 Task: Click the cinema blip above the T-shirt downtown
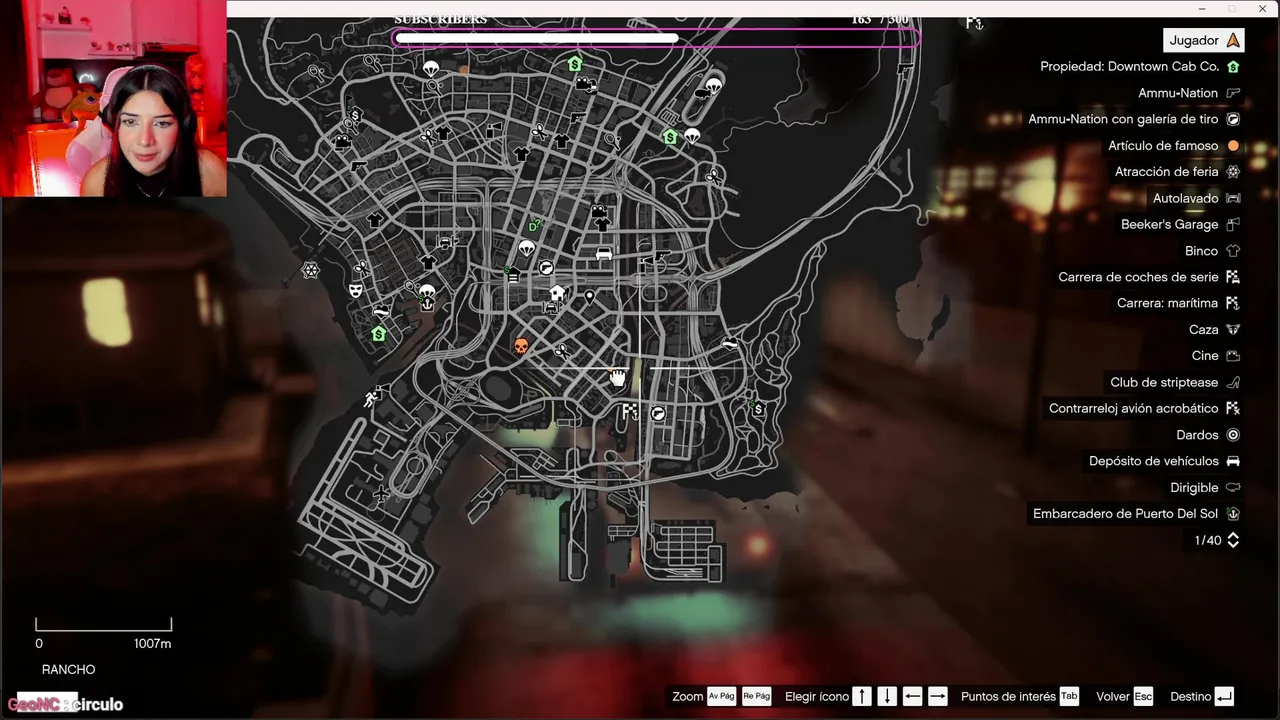(598, 211)
